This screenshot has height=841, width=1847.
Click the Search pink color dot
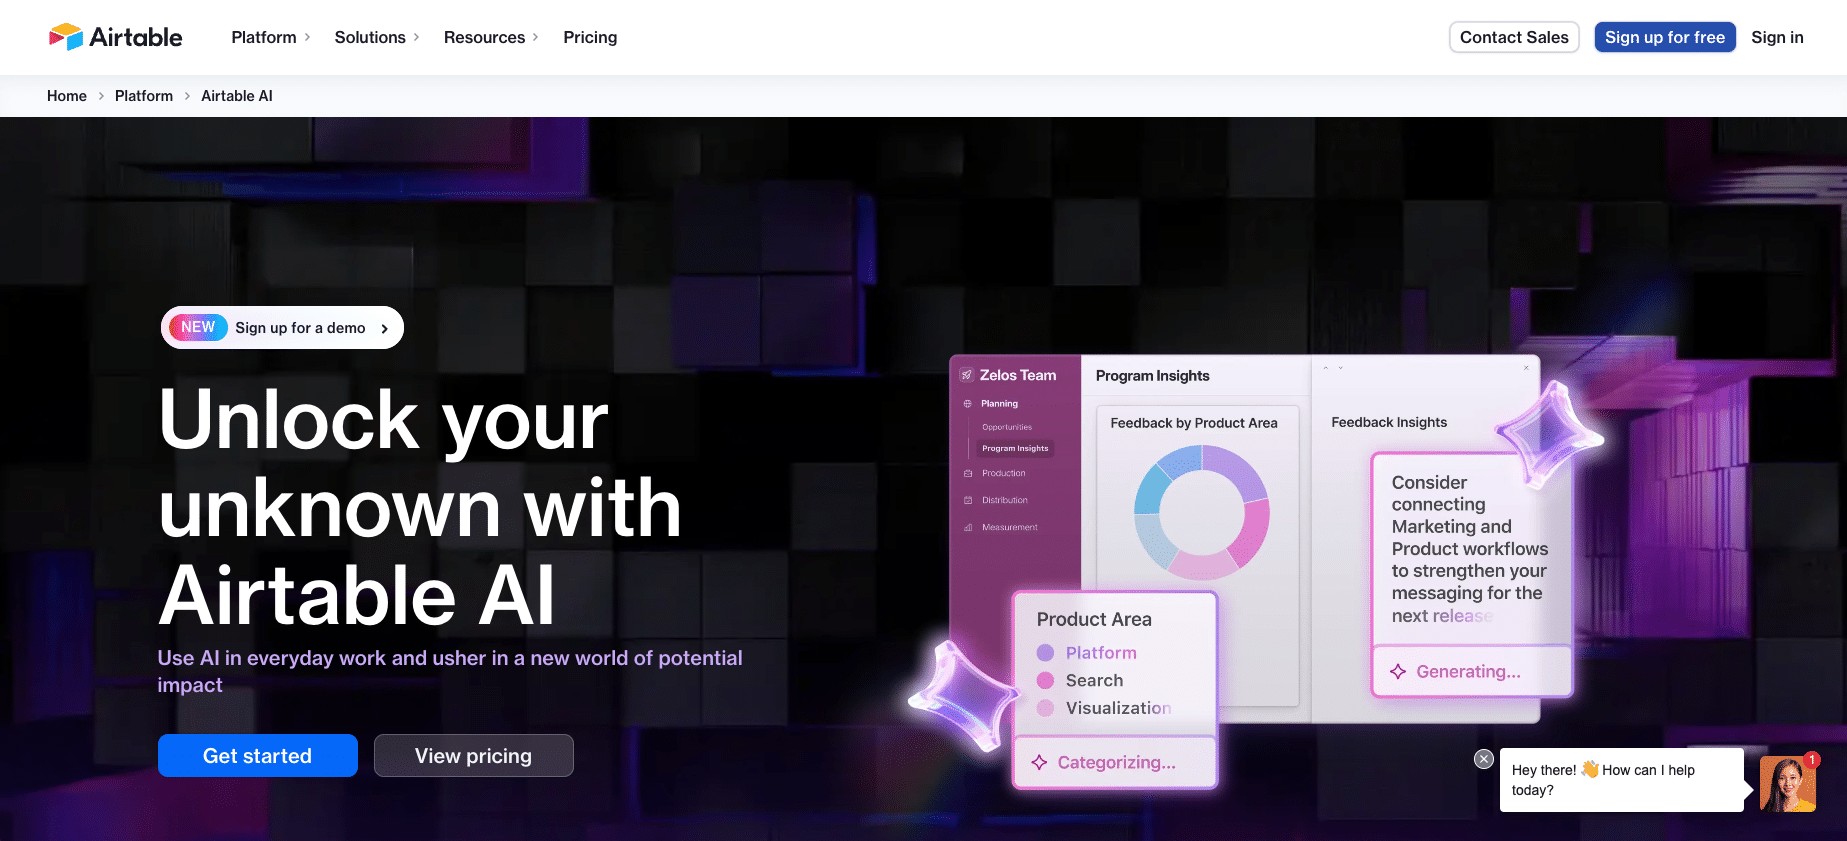click(x=1045, y=680)
